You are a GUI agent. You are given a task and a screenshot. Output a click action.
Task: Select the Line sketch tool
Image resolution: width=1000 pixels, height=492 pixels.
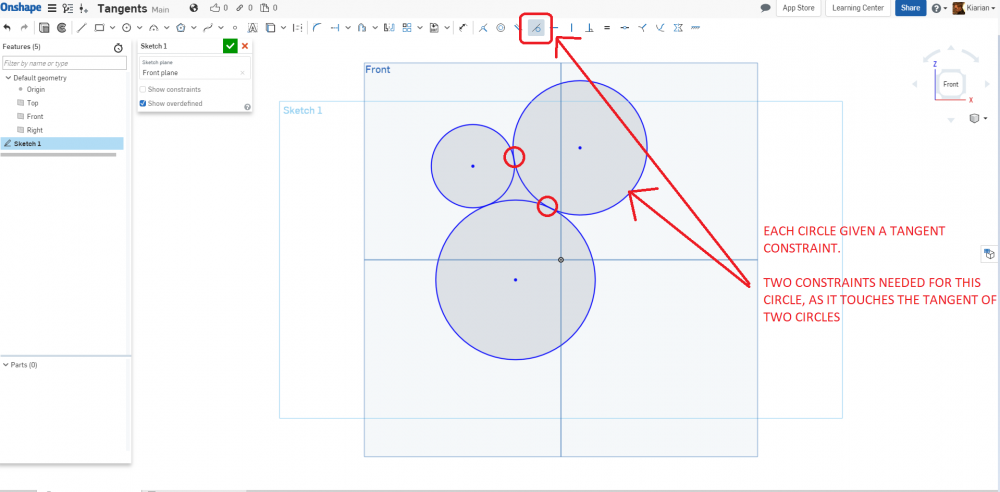[x=82, y=28]
